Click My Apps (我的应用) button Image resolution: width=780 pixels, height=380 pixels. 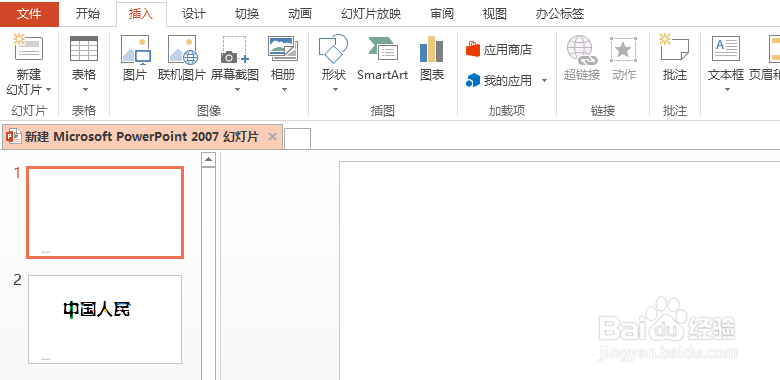(499, 80)
